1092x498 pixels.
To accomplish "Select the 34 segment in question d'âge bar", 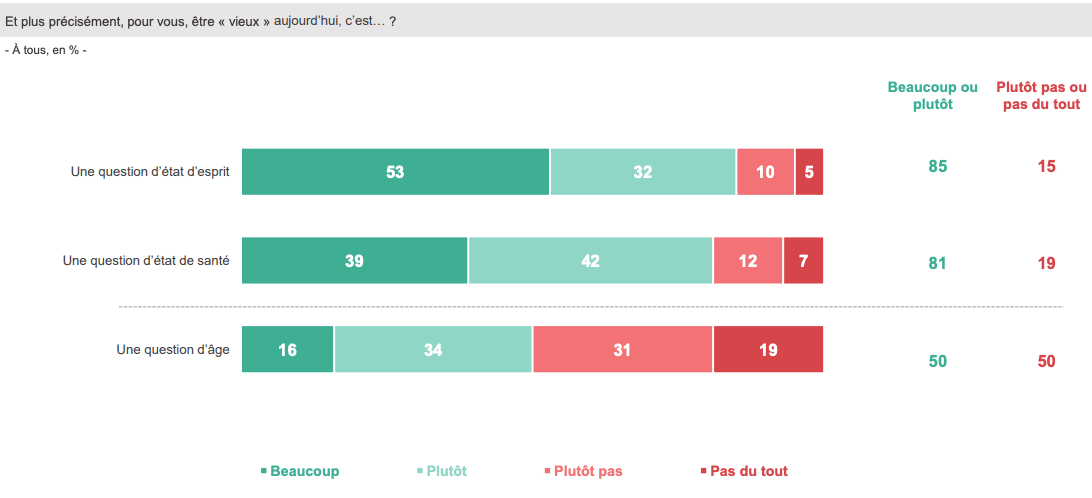I will point(433,349).
